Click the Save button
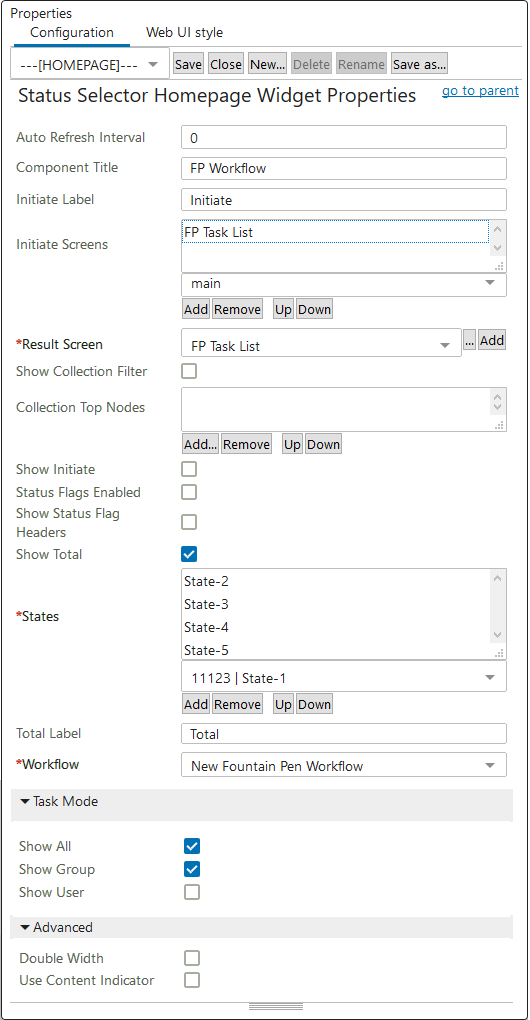530x1020 pixels. pos(189,64)
